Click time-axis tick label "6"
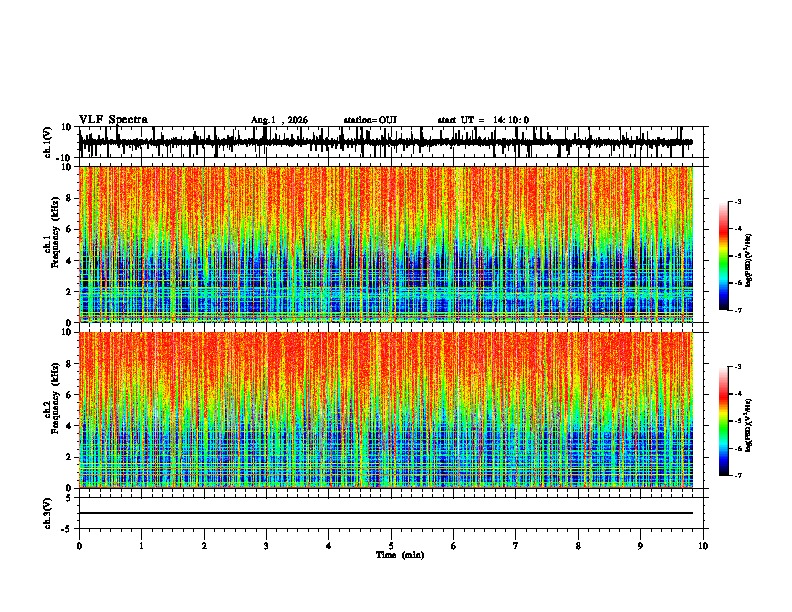 tap(454, 546)
